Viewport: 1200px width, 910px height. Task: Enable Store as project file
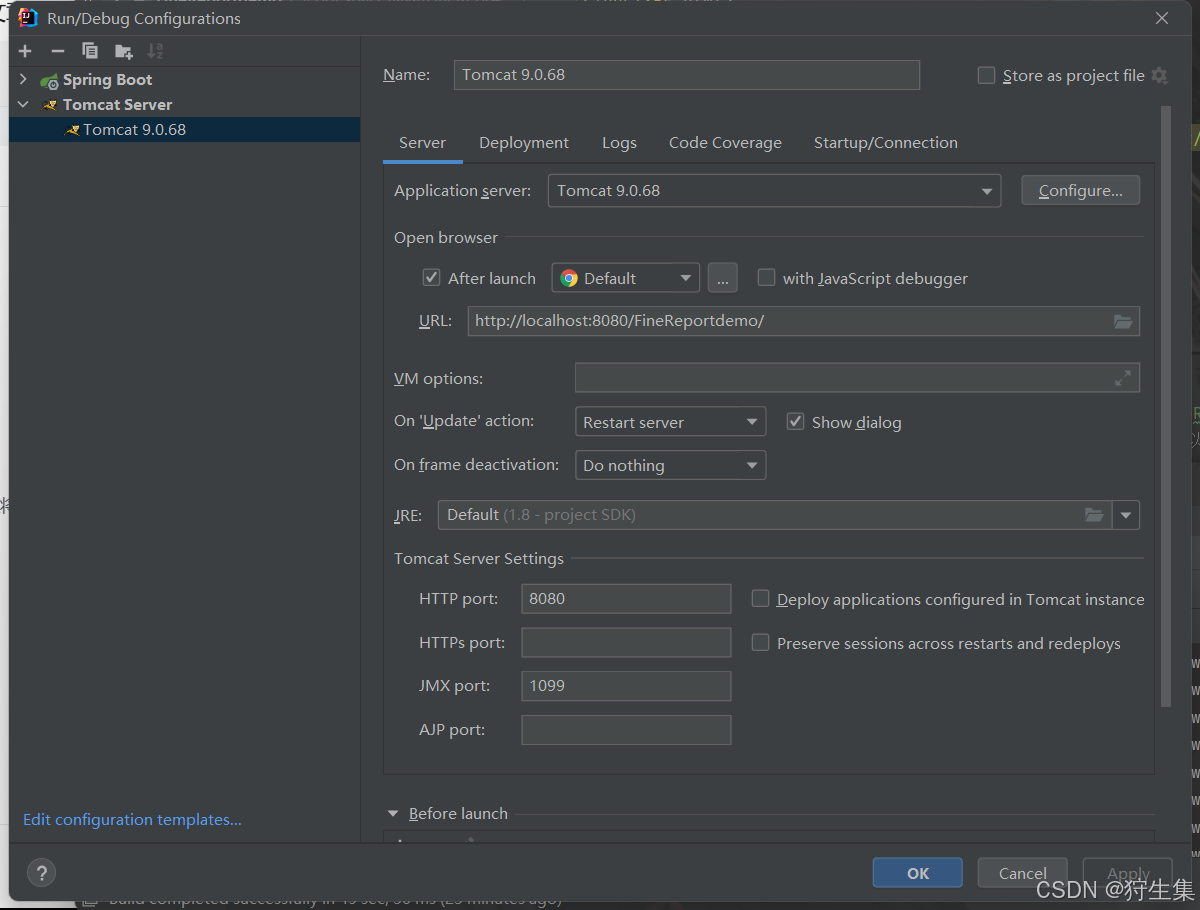986,75
